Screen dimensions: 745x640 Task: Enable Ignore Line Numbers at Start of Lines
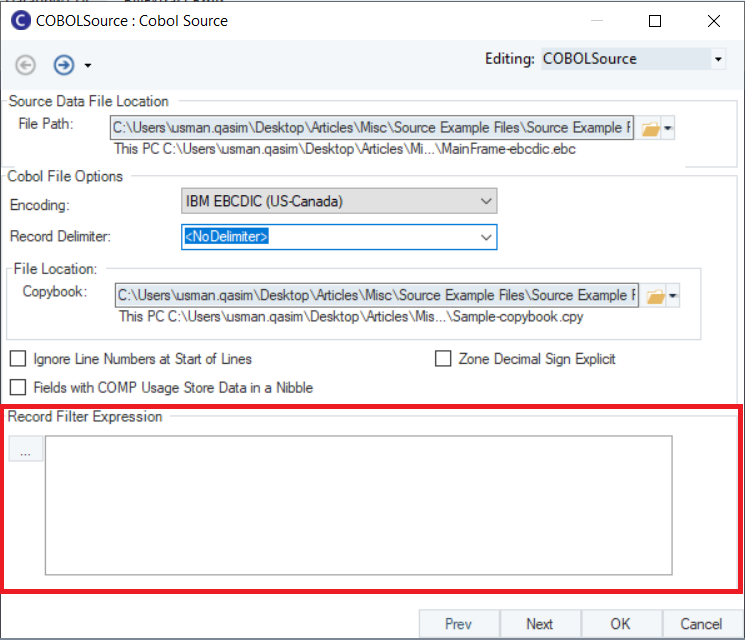18,359
